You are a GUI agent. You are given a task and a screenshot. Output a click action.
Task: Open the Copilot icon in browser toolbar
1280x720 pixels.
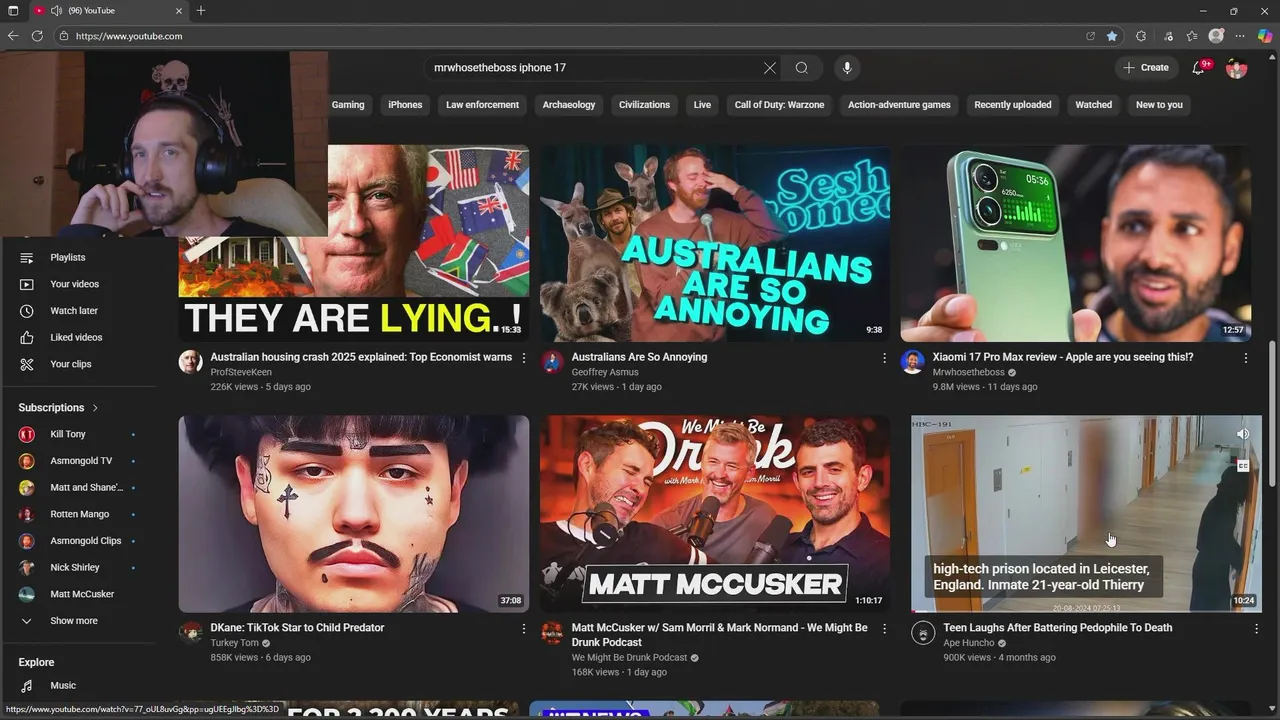click(x=1265, y=36)
